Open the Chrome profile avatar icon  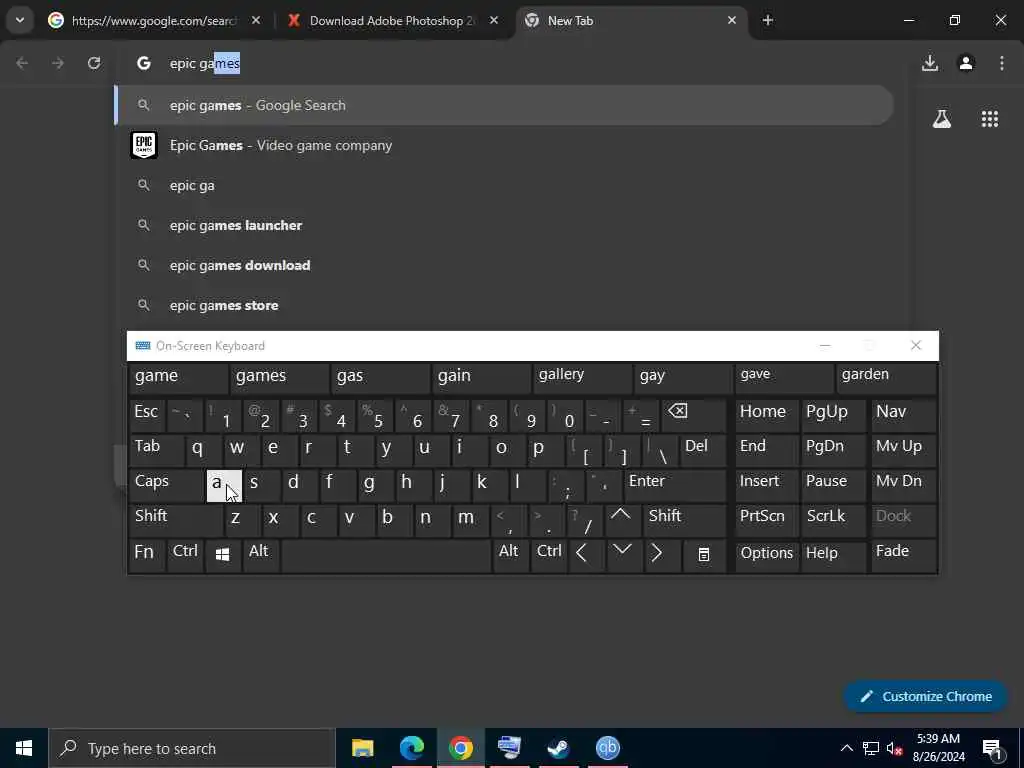coord(966,63)
